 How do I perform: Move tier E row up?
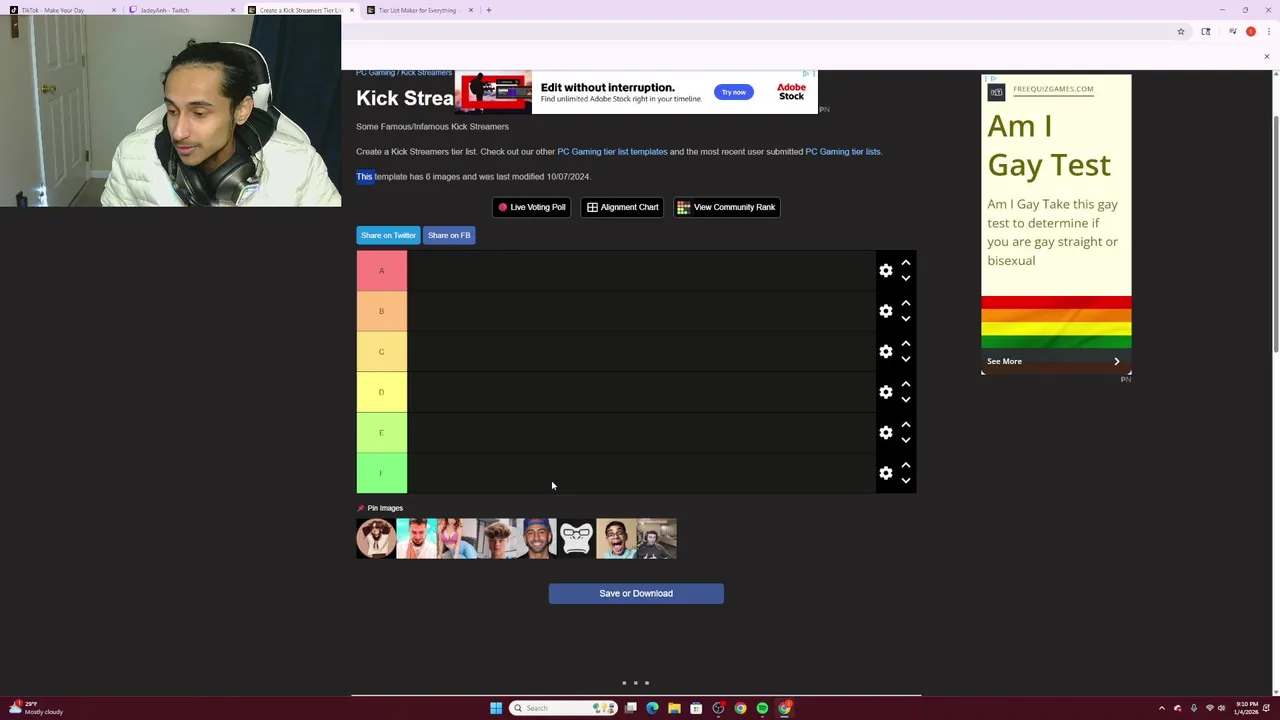906,425
